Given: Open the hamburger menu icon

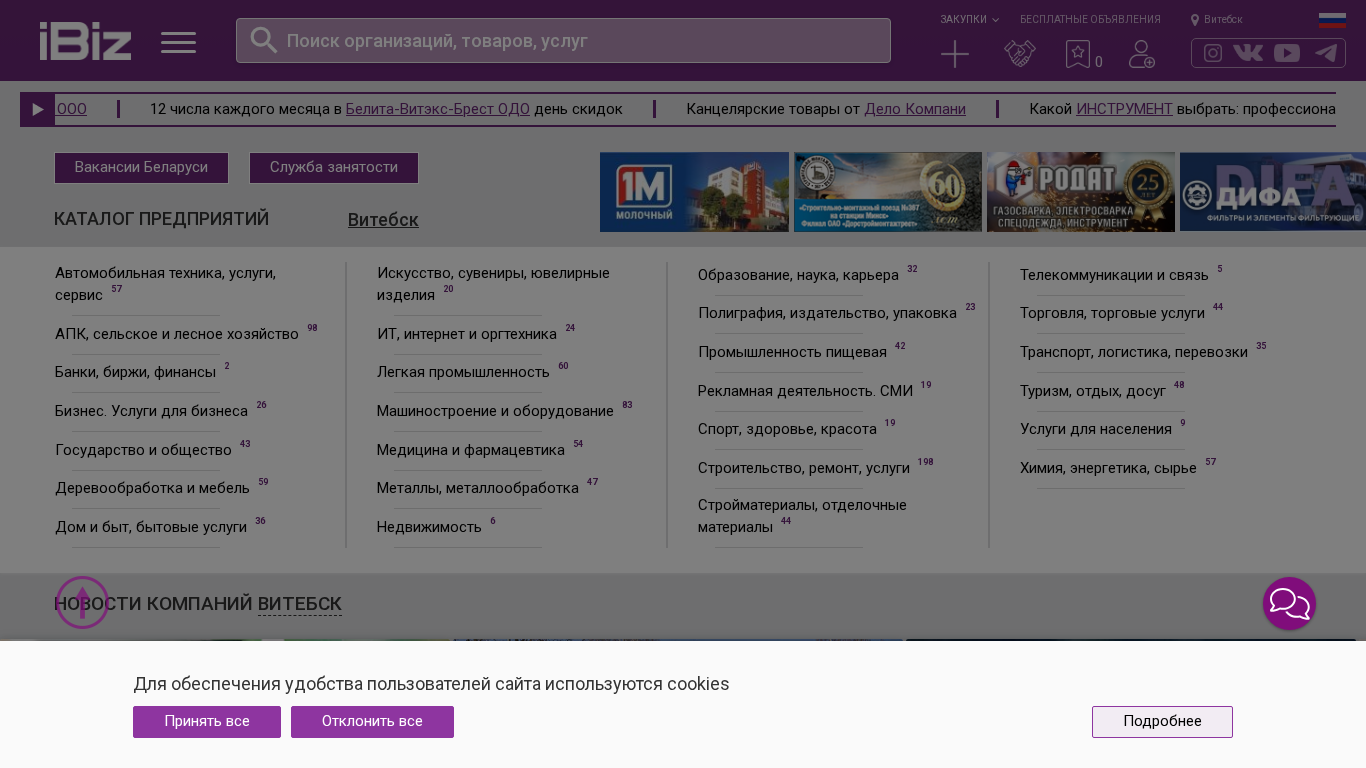Looking at the screenshot, I should coord(178,42).
